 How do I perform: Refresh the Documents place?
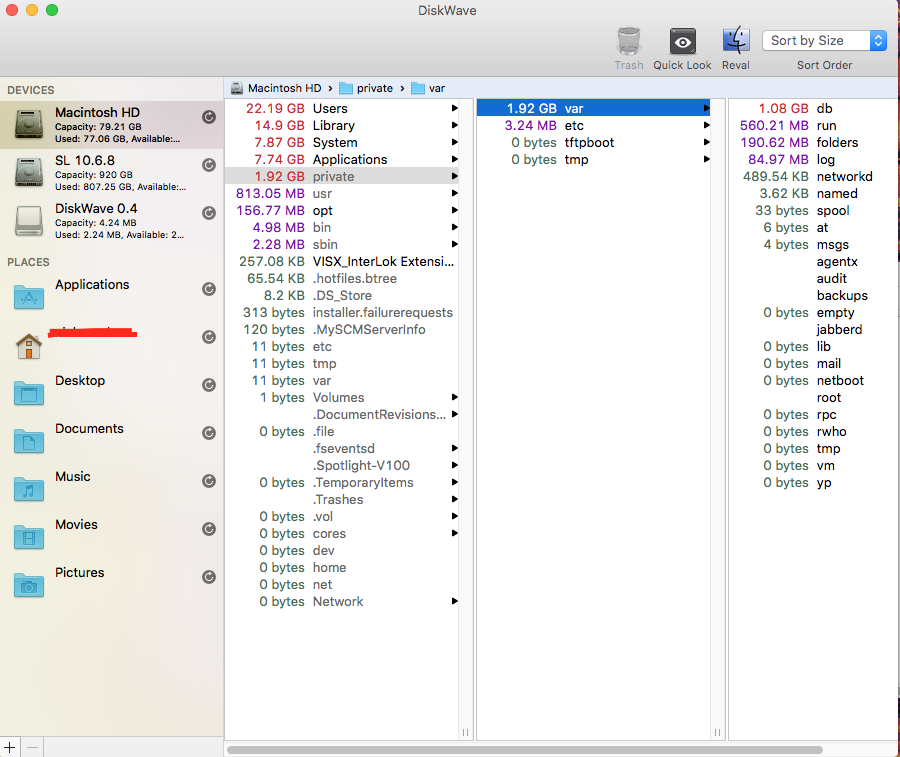209,433
